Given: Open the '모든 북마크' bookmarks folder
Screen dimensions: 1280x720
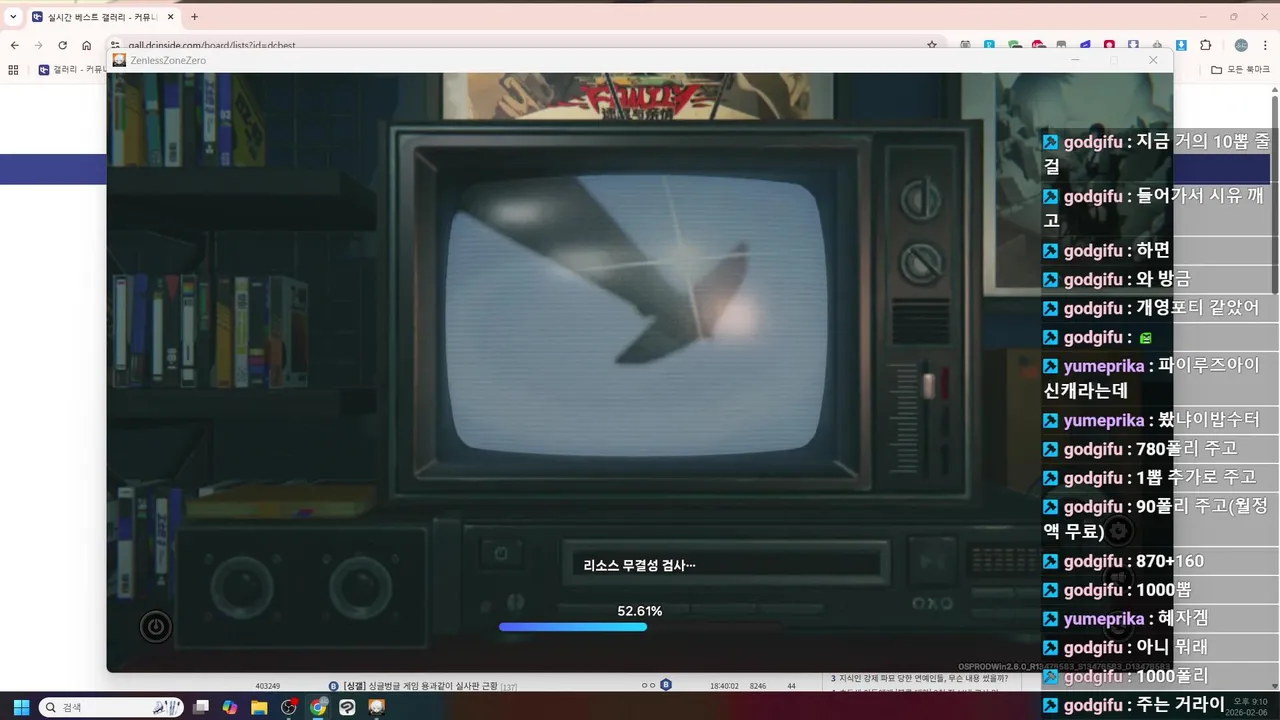Looking at the screenshot, I should coord(1240,70).
